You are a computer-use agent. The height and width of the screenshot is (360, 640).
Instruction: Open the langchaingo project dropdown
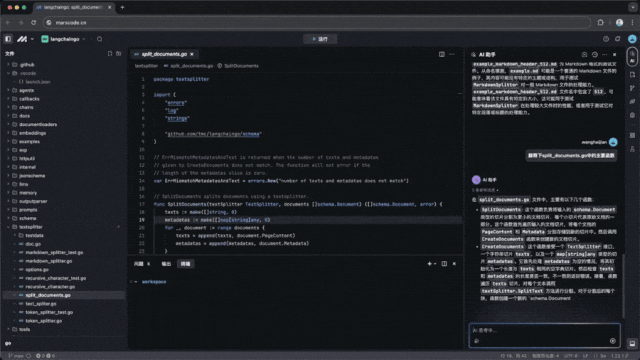64,39
